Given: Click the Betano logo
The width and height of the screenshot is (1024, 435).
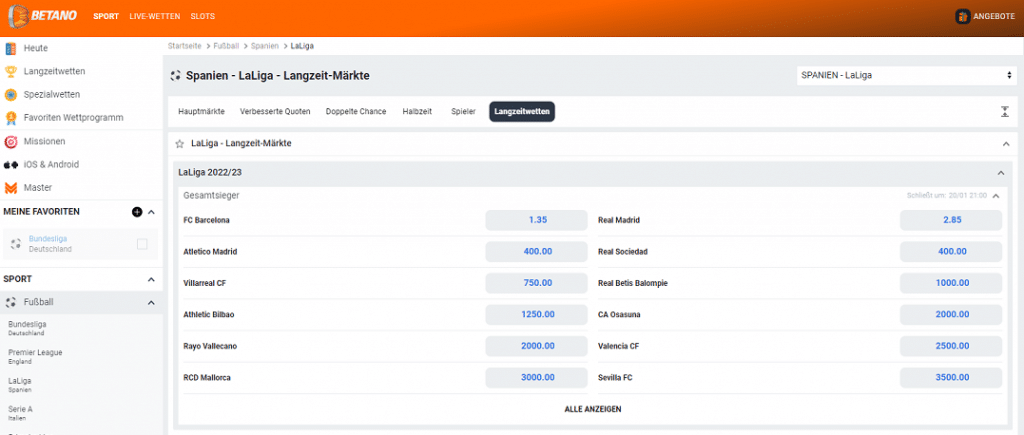Looking at the screenshot, I should pyautogui.click(x=42, y=16).
